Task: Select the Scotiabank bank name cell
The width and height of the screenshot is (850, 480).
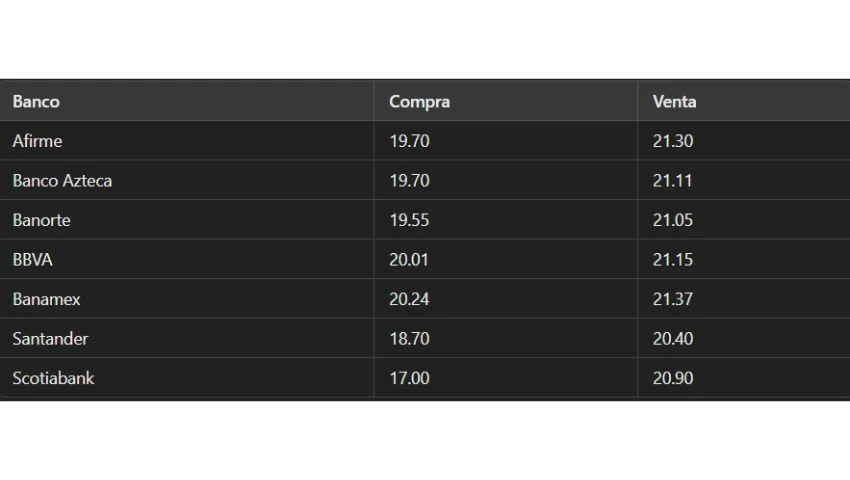Action: (54, 378)
